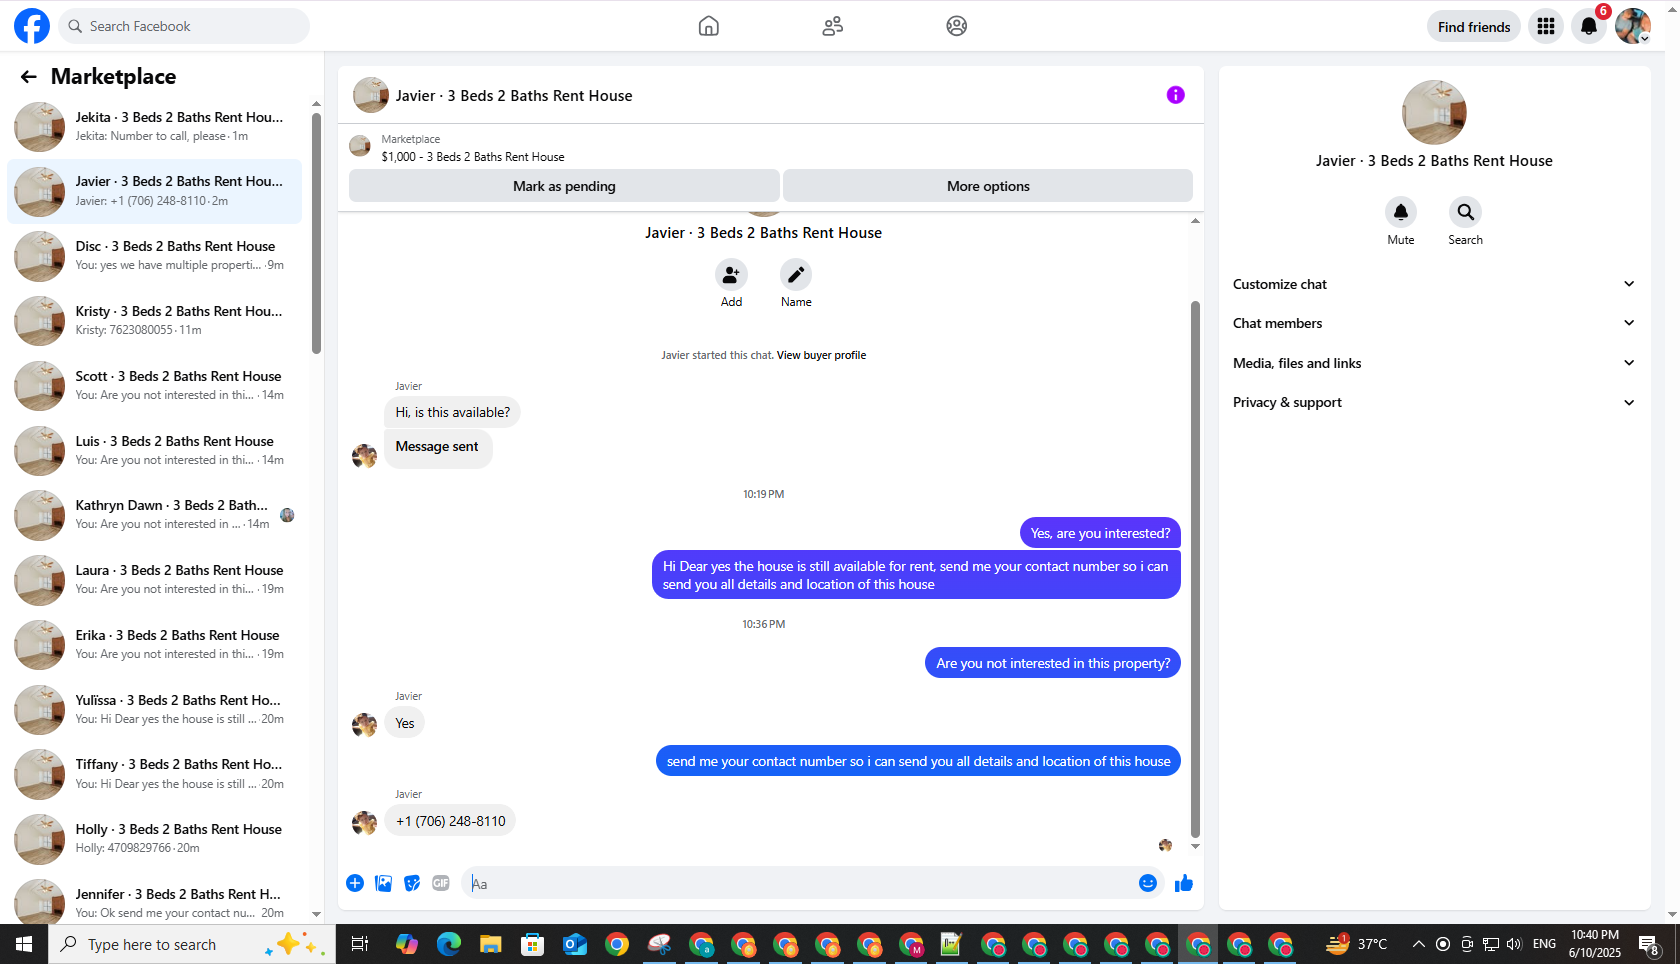Choose a sticker icon in composer
Screen dimensions: 1680x964
[412, 883]
